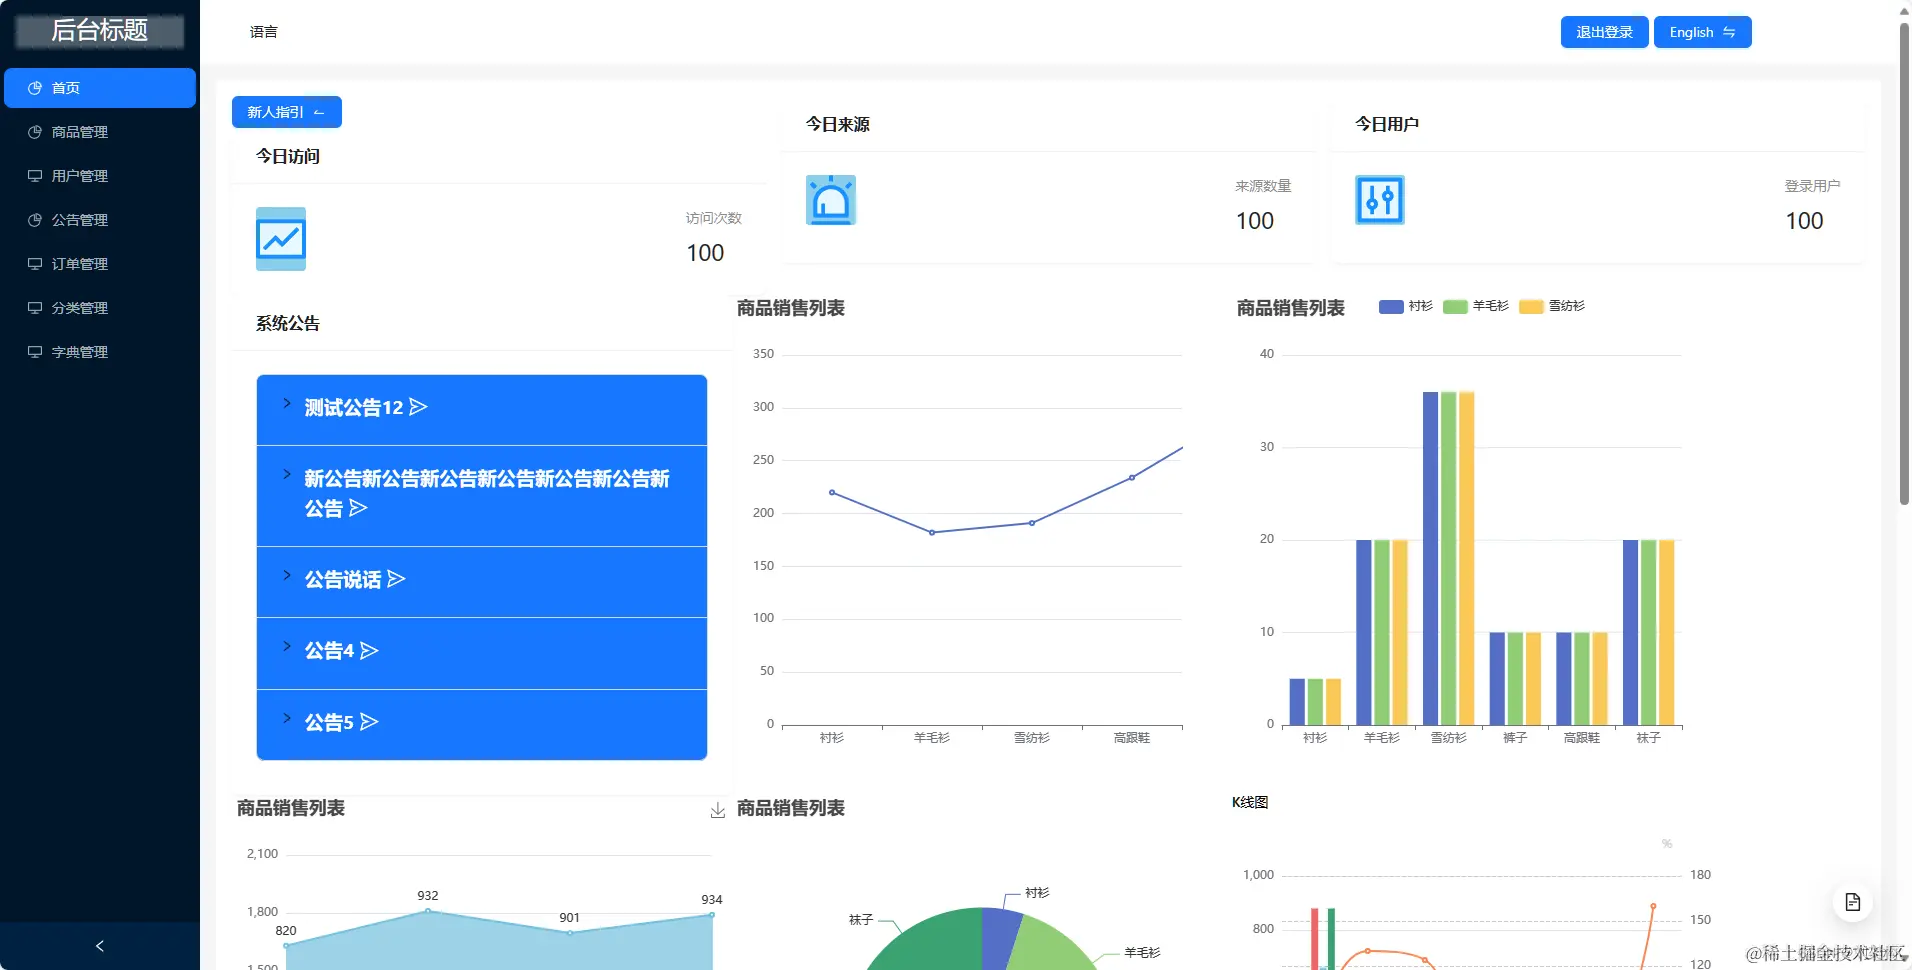Screen dimensions: 1912x970
Task: Click the blue chart icon under 今日访问
Action: click(280, 239)
